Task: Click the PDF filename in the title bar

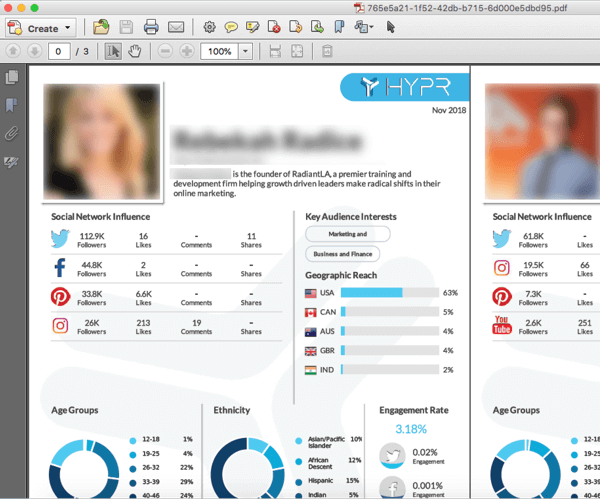Action: coord(467,8)
